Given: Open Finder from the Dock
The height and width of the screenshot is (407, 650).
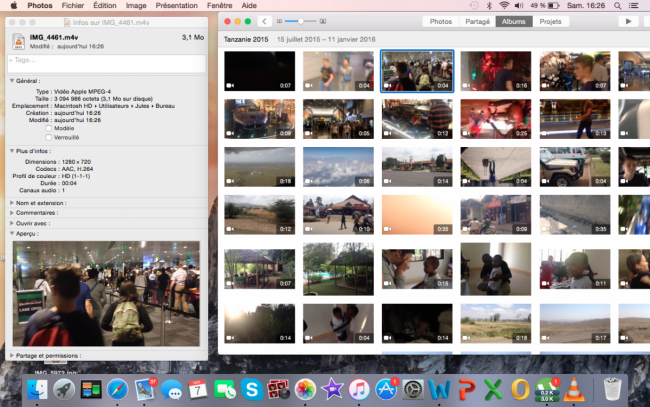Looking at the screenshot, I should (x=37, y=389).
